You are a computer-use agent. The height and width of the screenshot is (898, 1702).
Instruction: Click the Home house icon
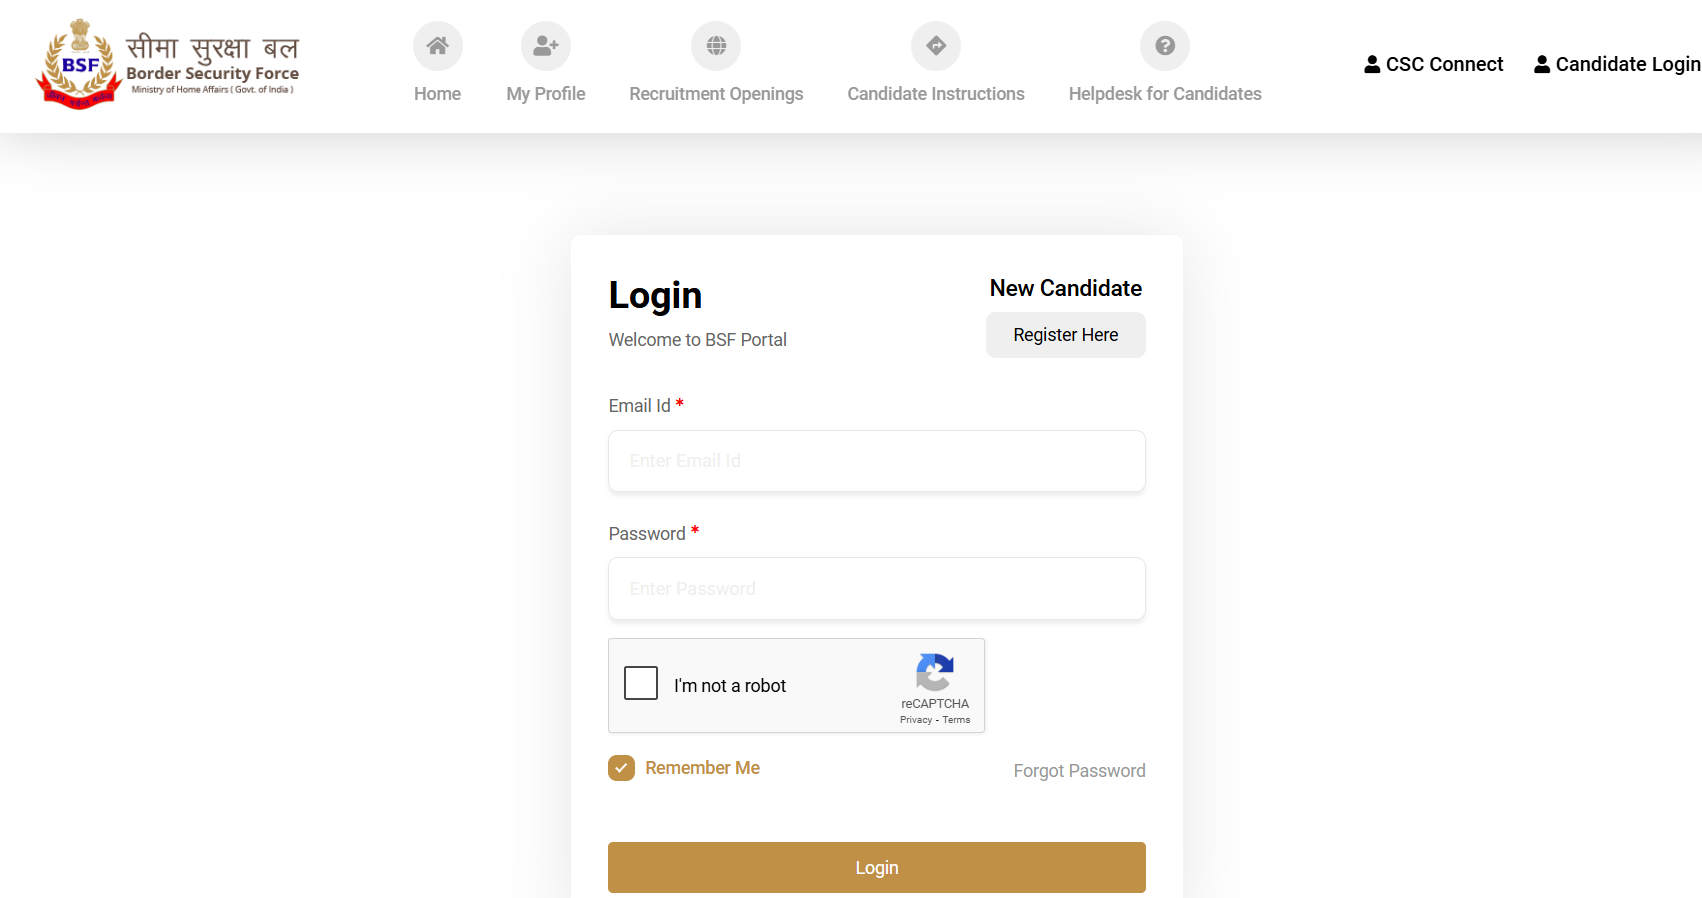tap(438, 46)
